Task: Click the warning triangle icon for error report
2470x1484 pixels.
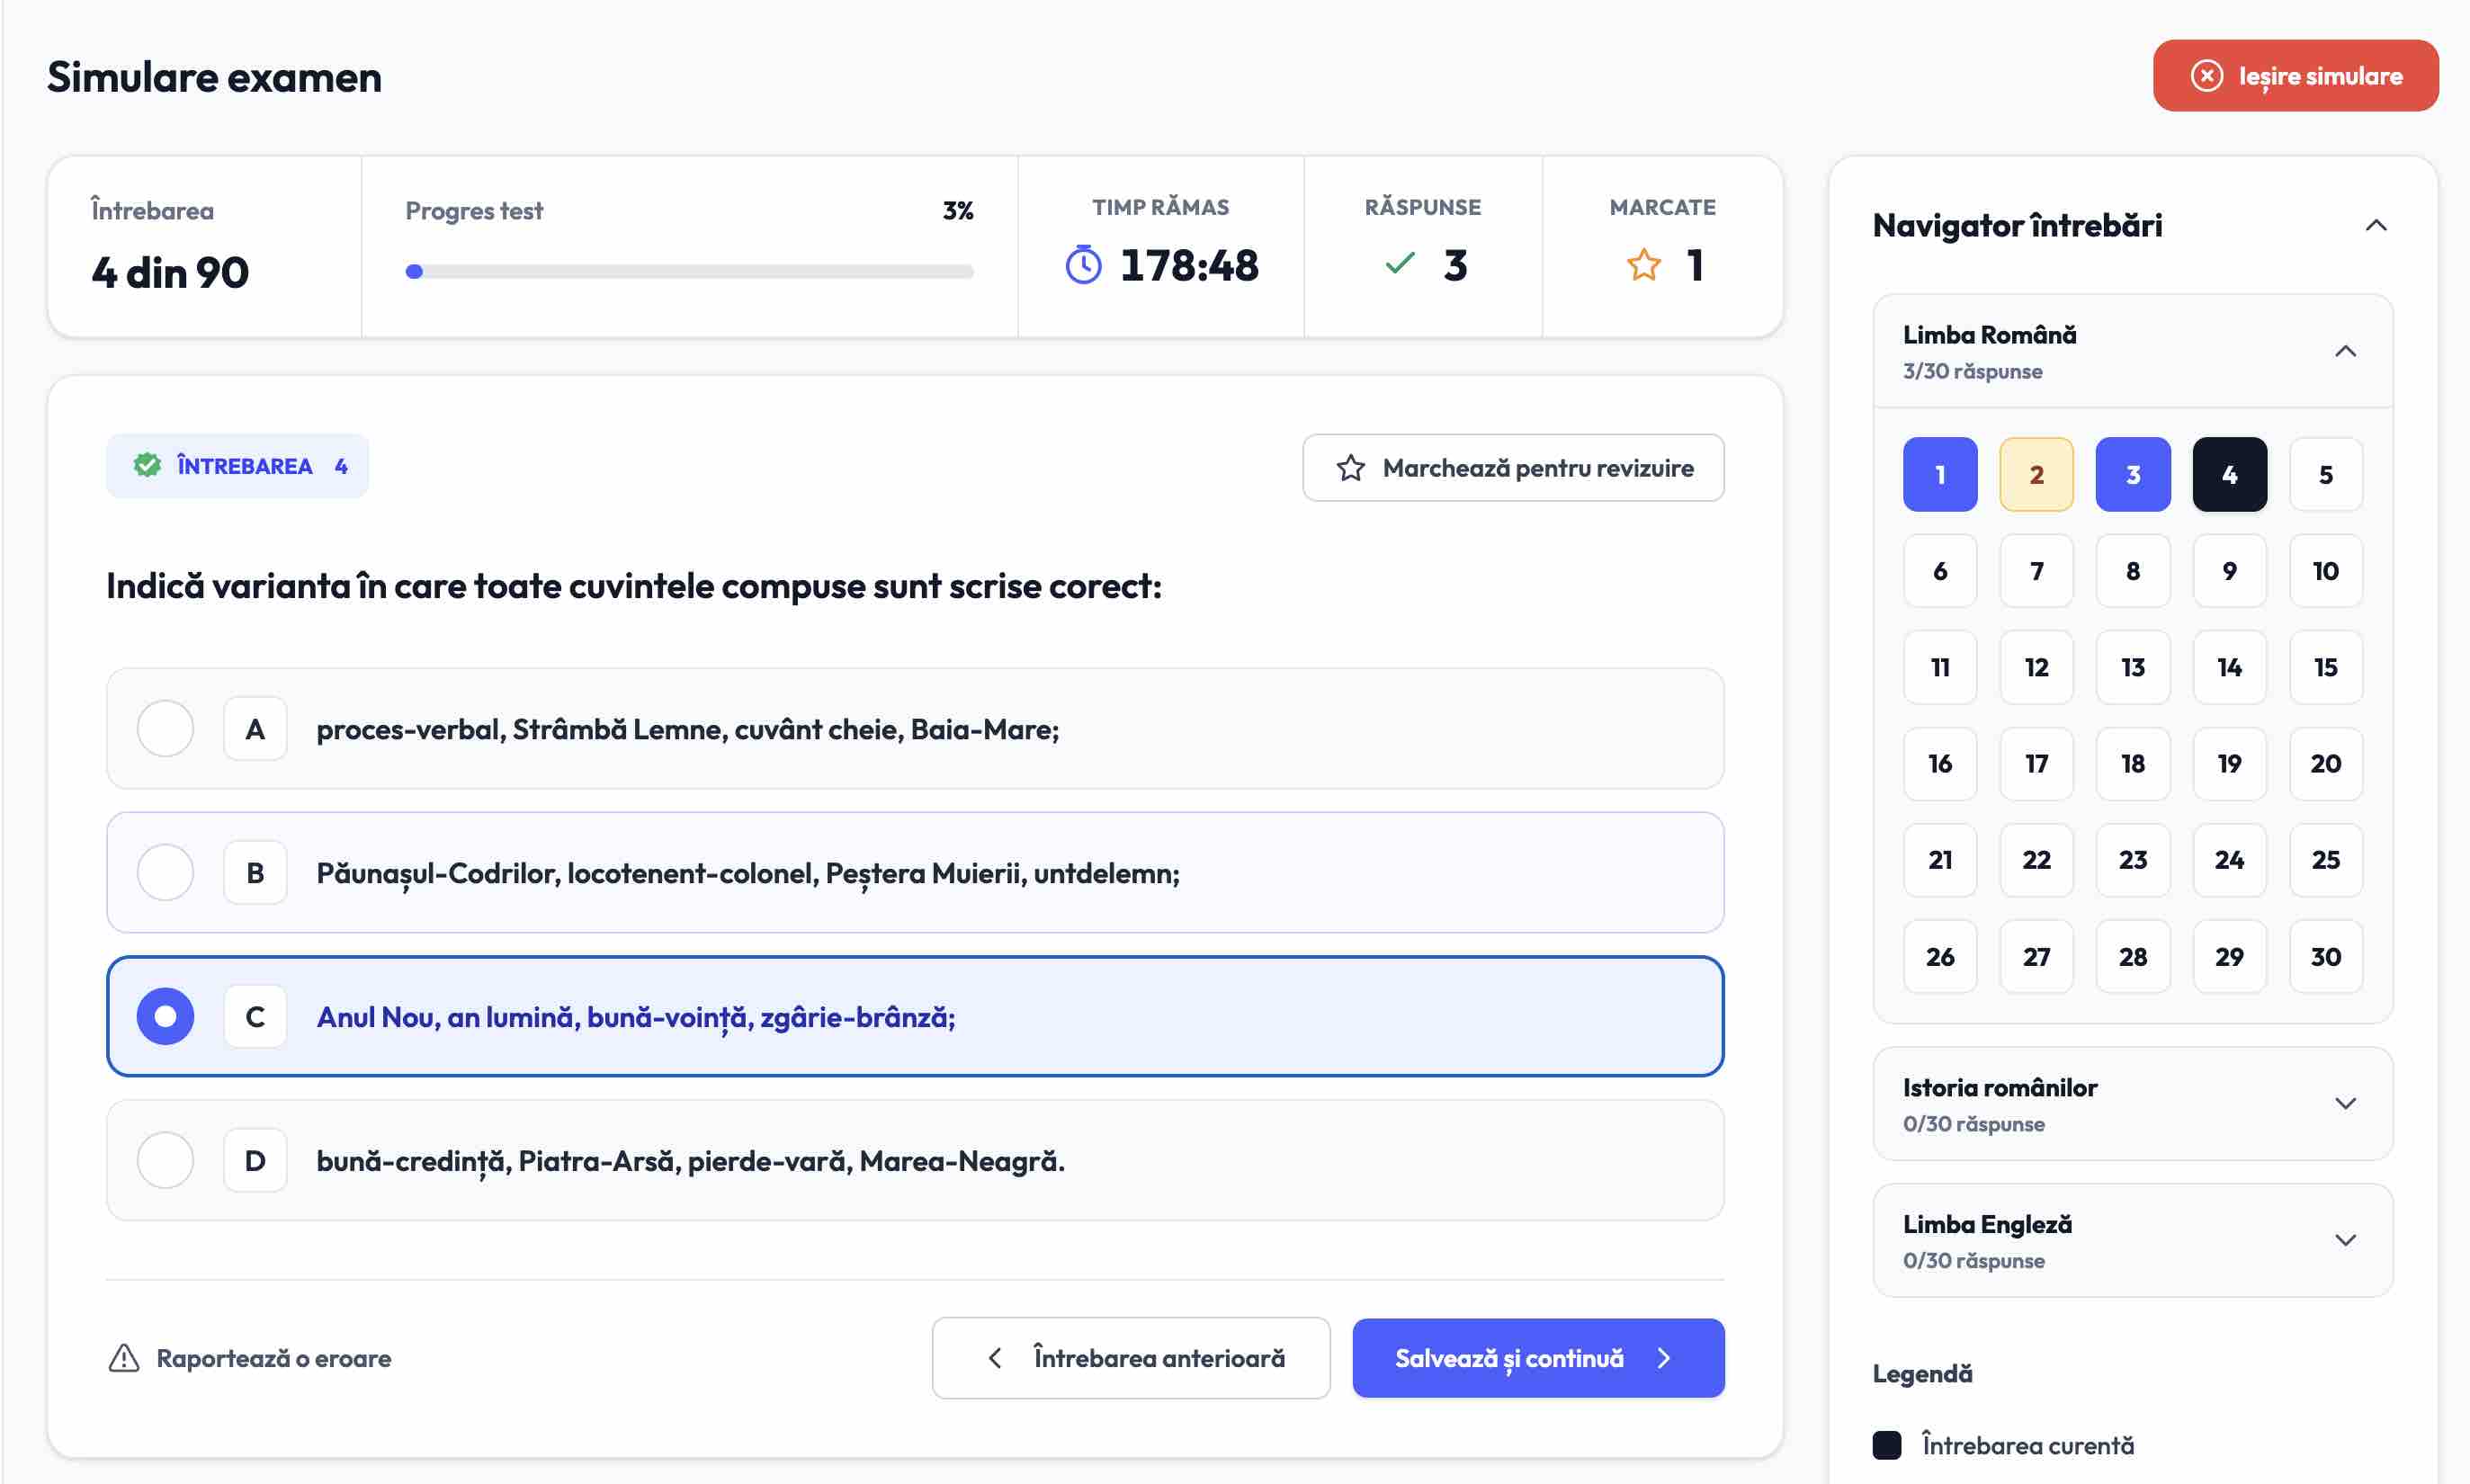Action: [x=124, y=1358]
